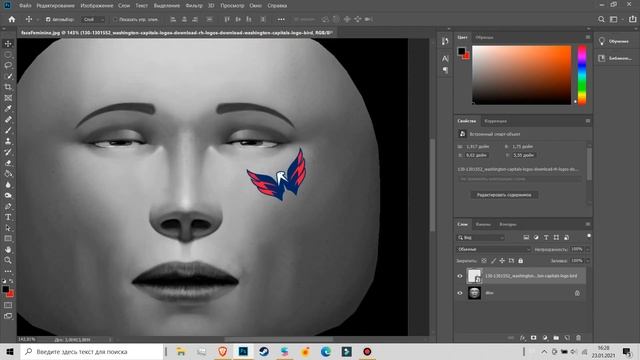Click the add layer mask icon

coord(533,338)
